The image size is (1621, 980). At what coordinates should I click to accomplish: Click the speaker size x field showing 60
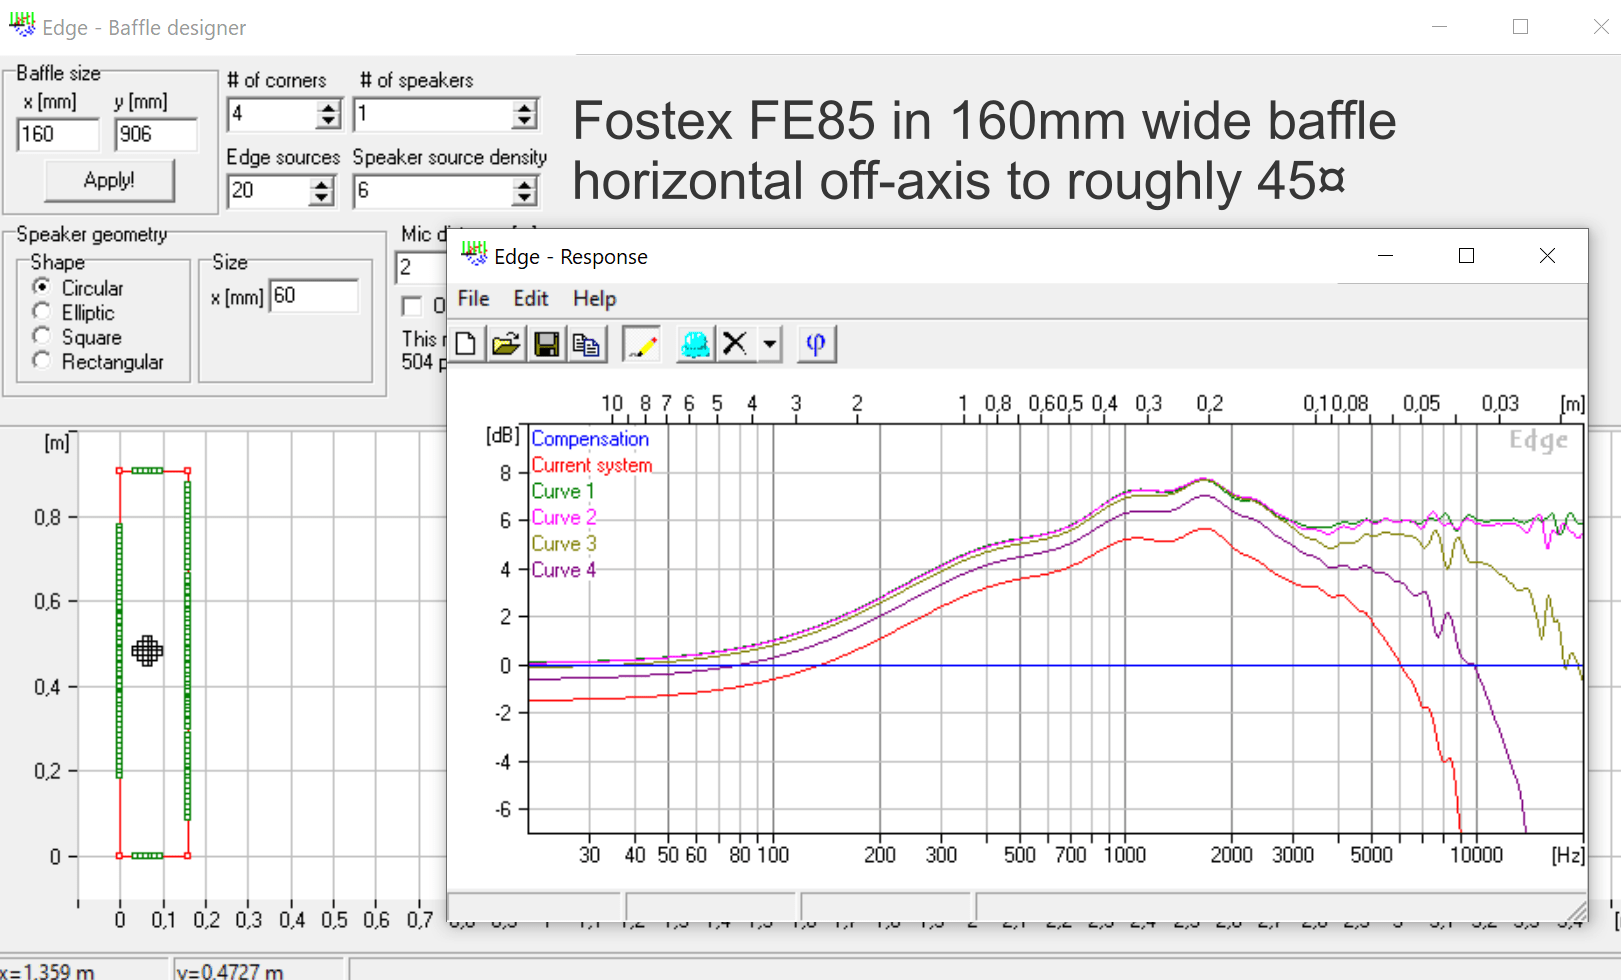[x=314, y=296]
